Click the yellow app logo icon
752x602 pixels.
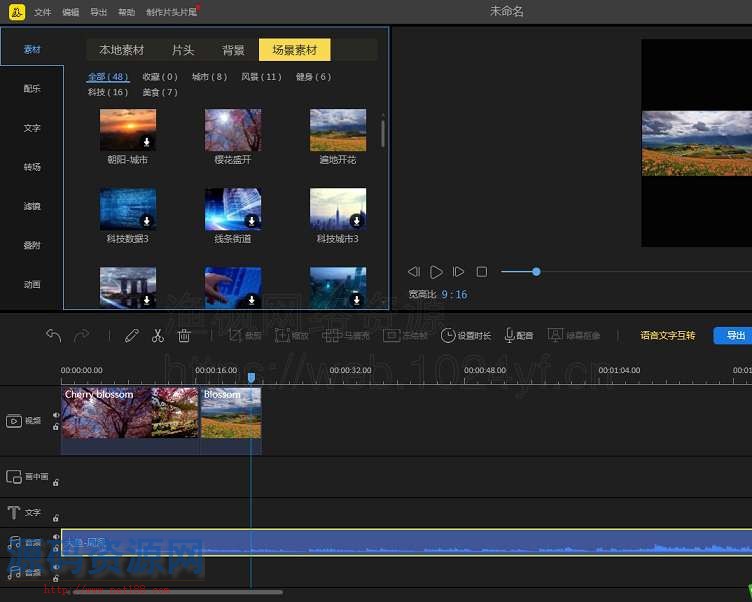coord(17,12)
